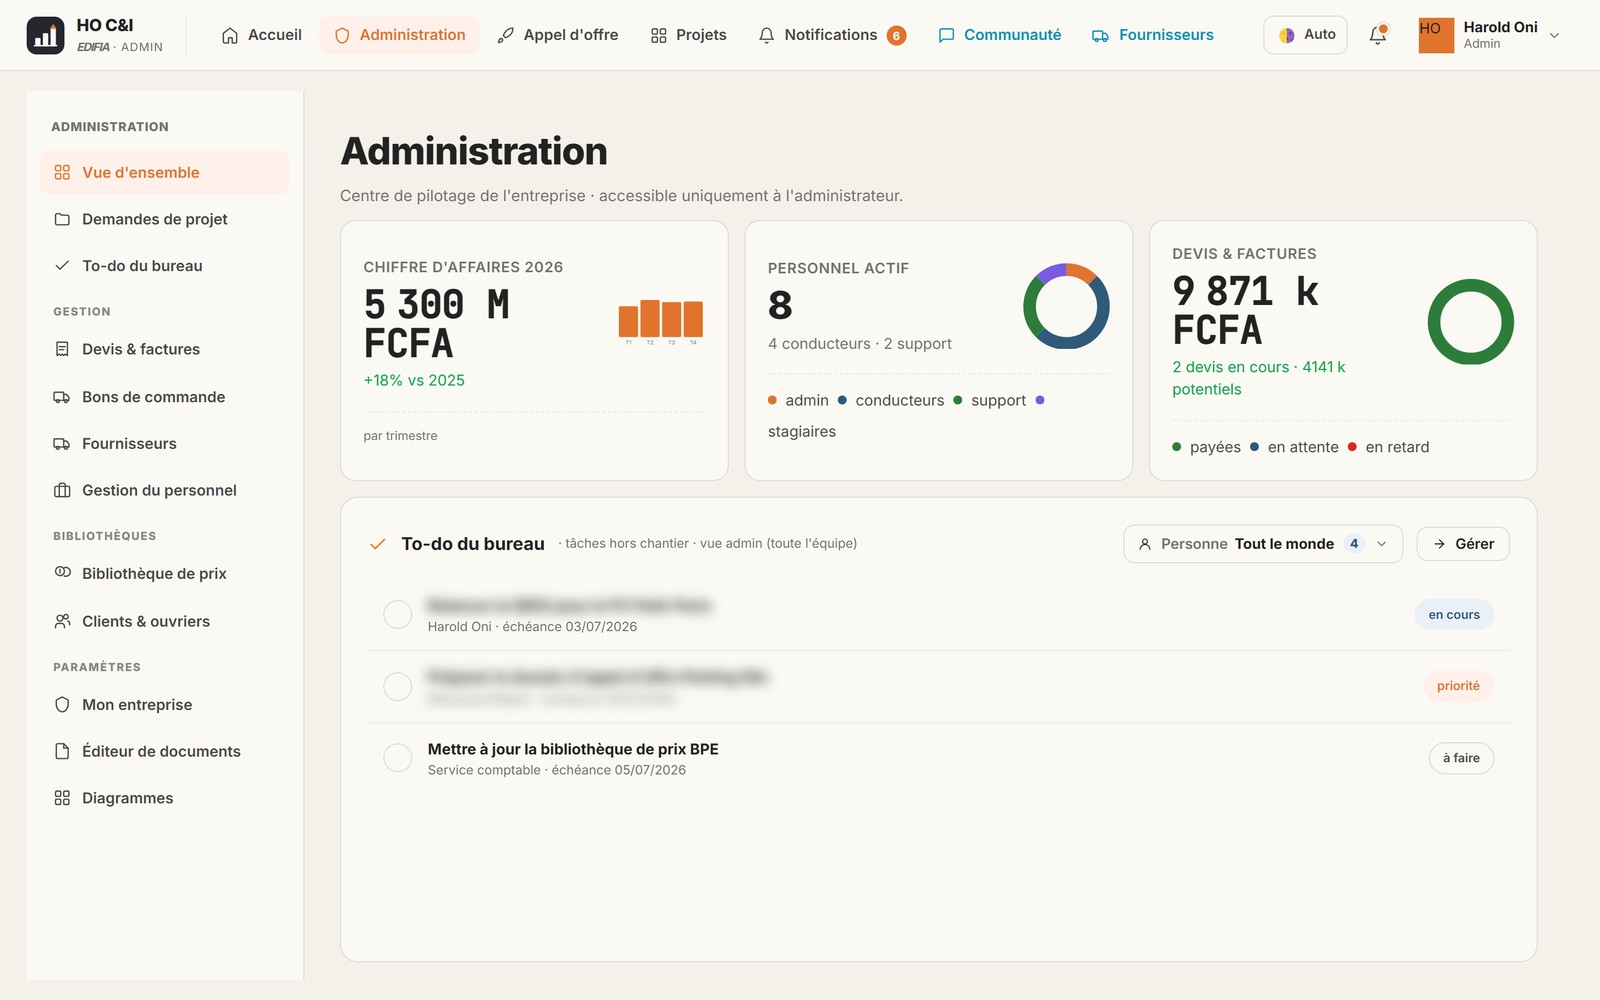The width and height of the screenshot is (1600, 1000).
Task: Click the HO avatar to open the profile menu
Action: pos(1436,35)
